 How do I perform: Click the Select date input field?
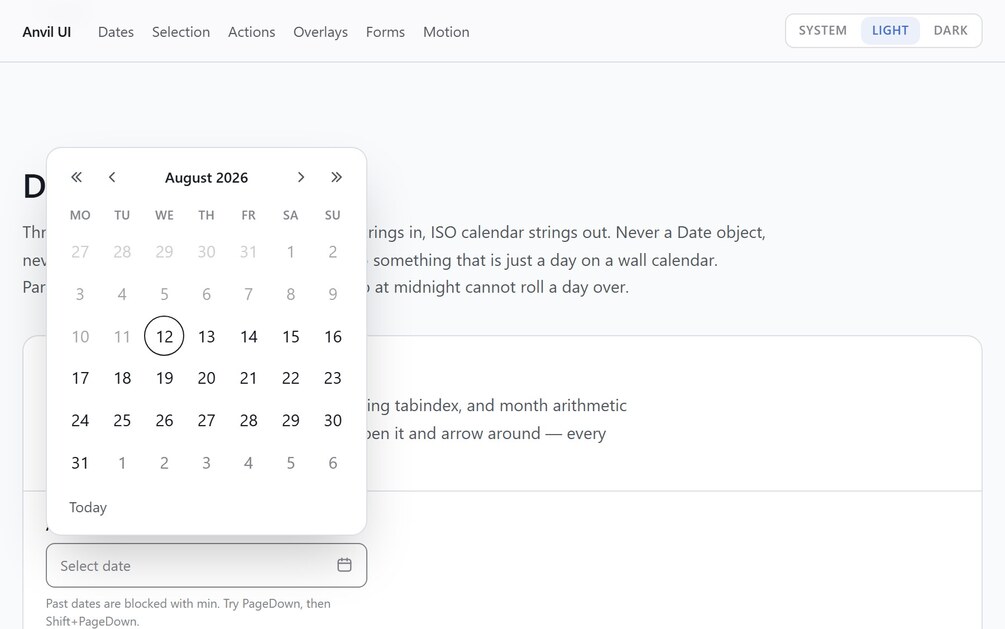206,566
